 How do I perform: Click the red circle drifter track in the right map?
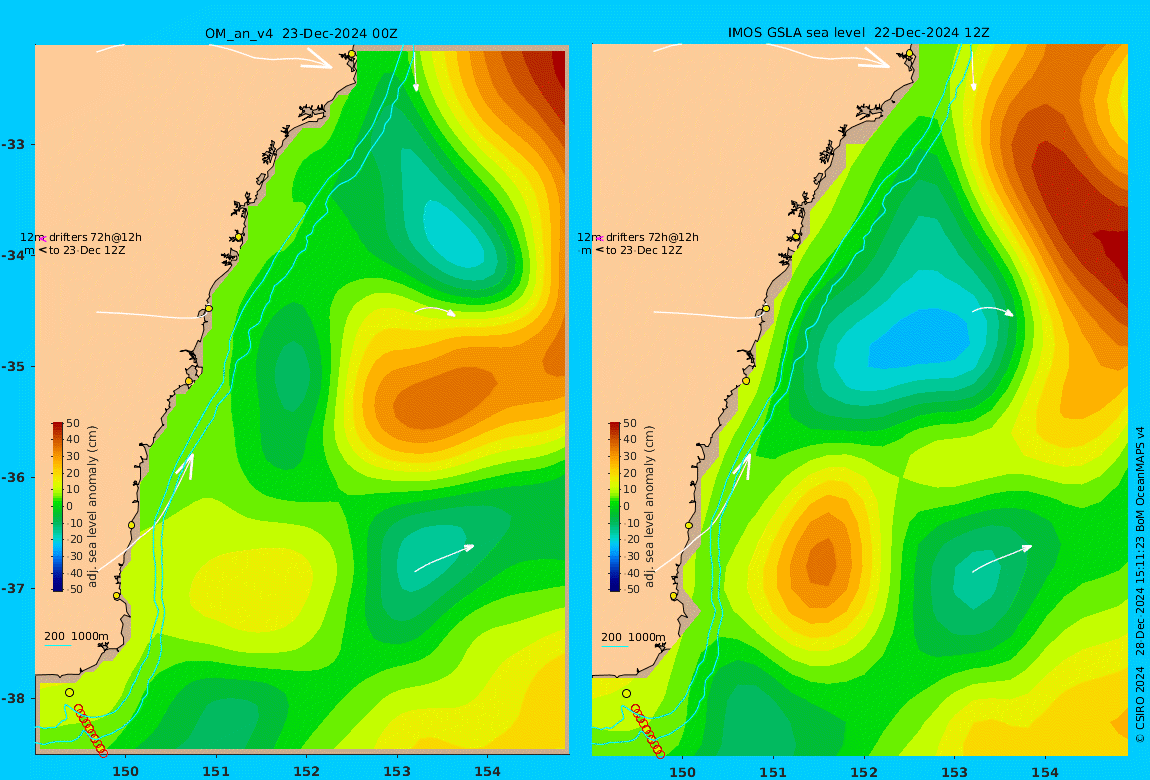click(648, 730)
